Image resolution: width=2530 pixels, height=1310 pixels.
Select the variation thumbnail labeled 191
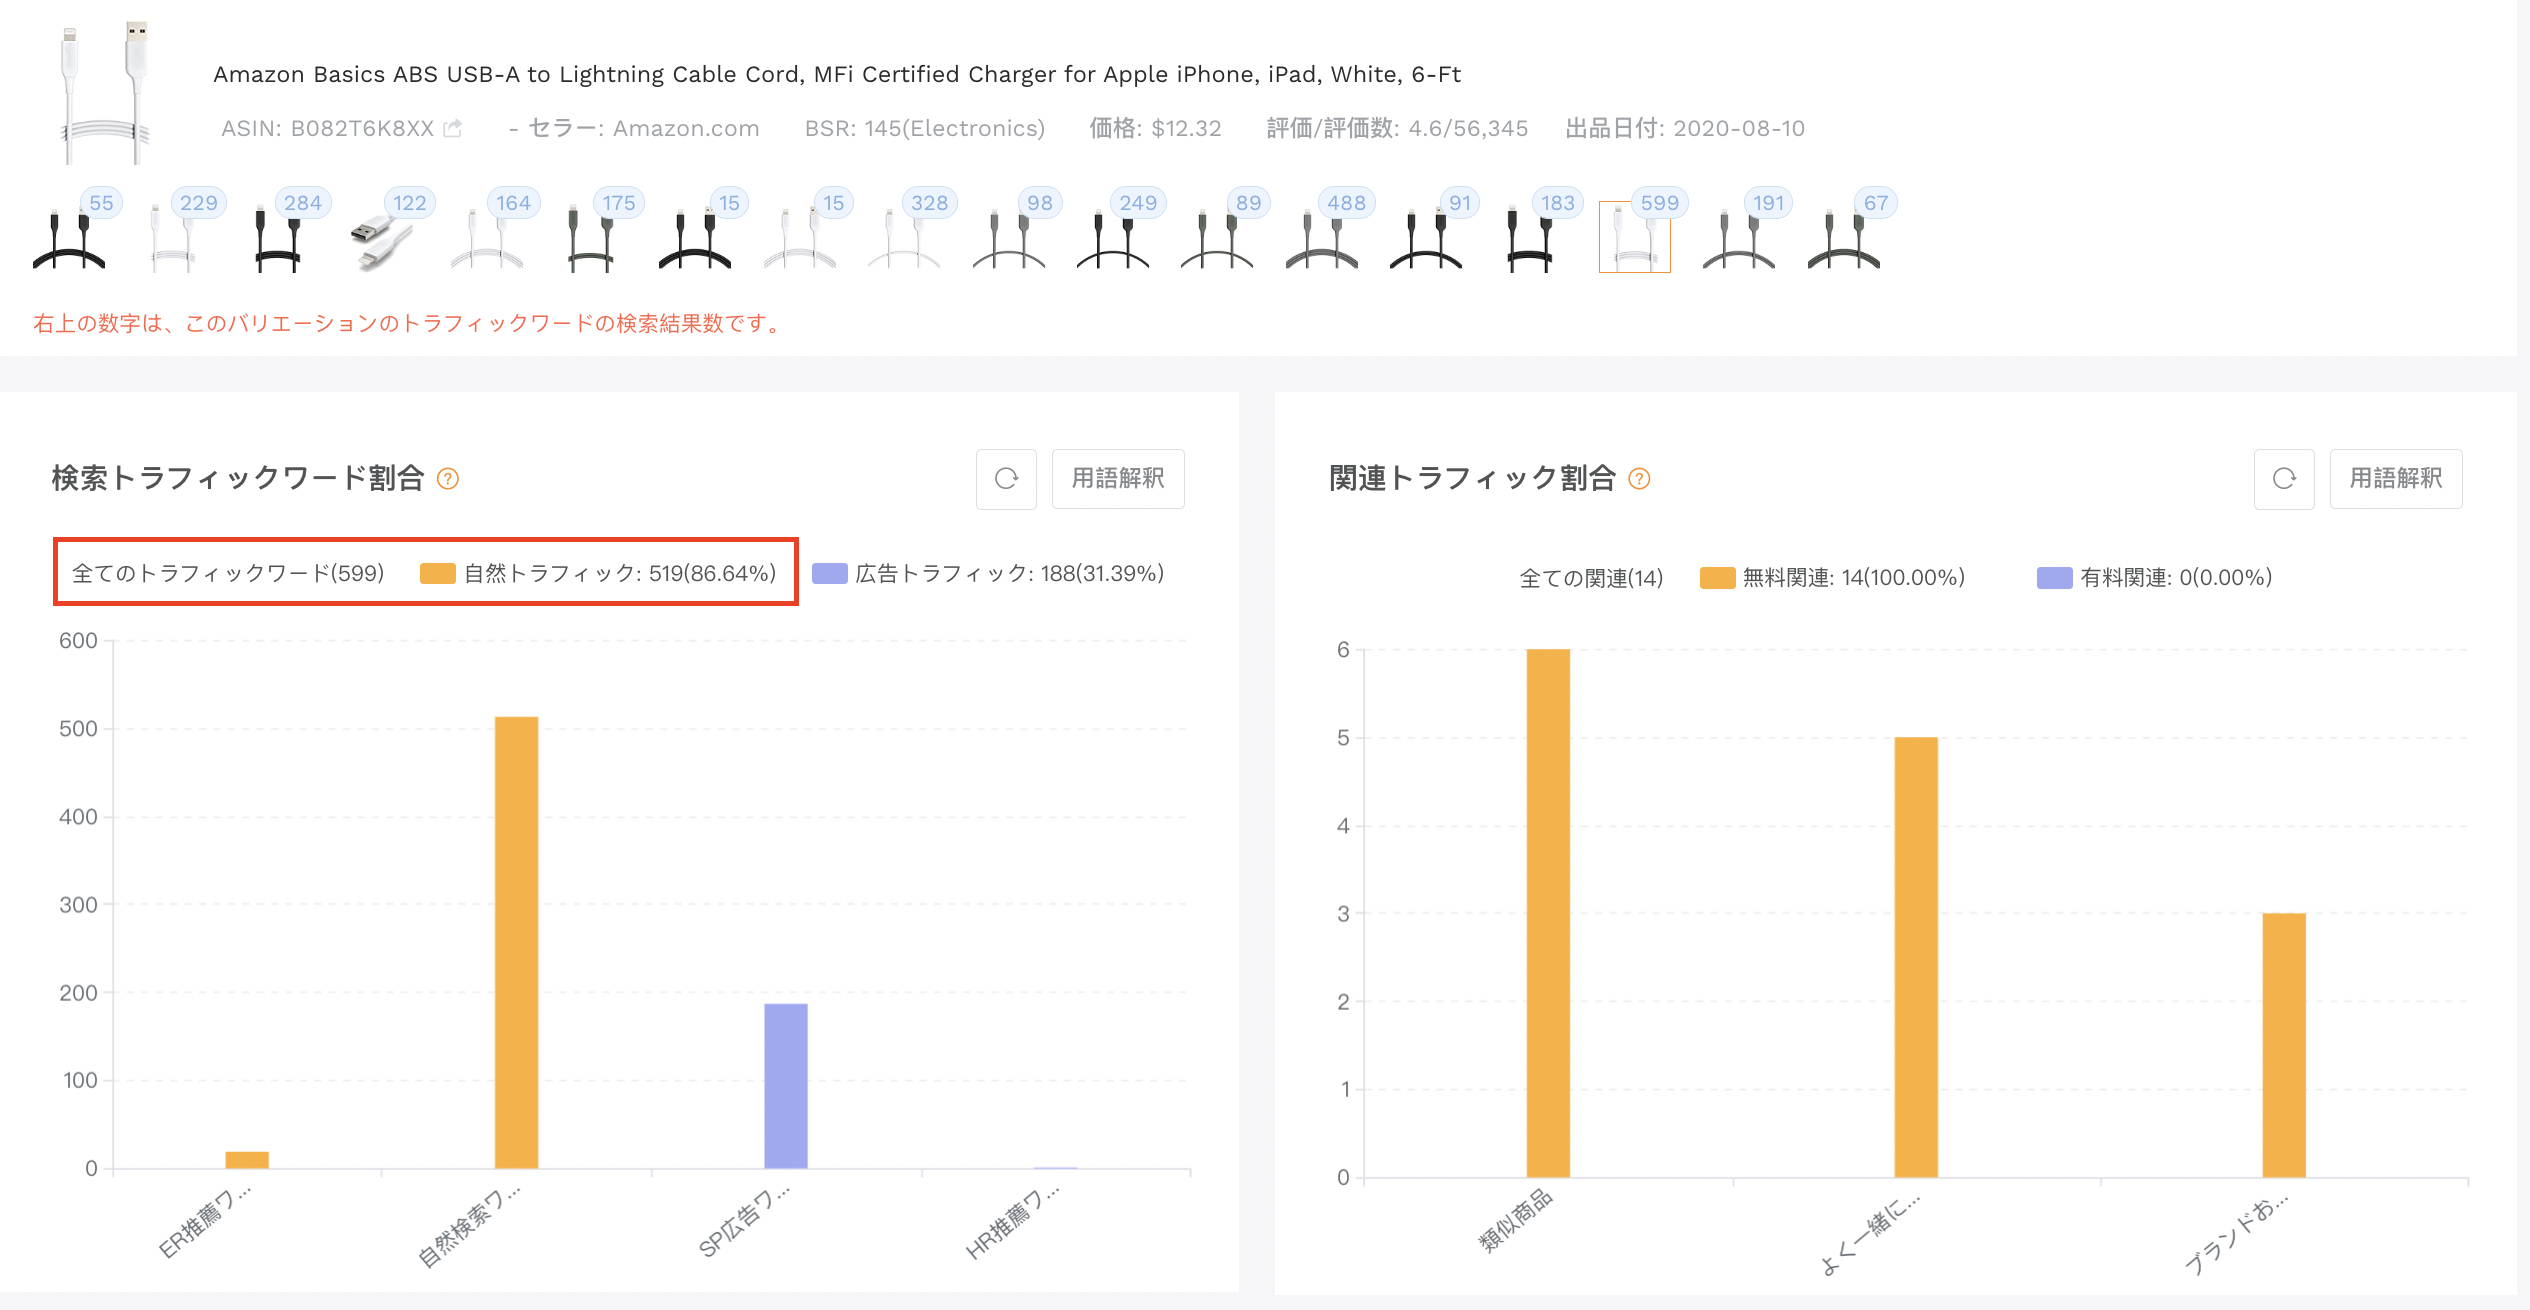pos(1739,237)
